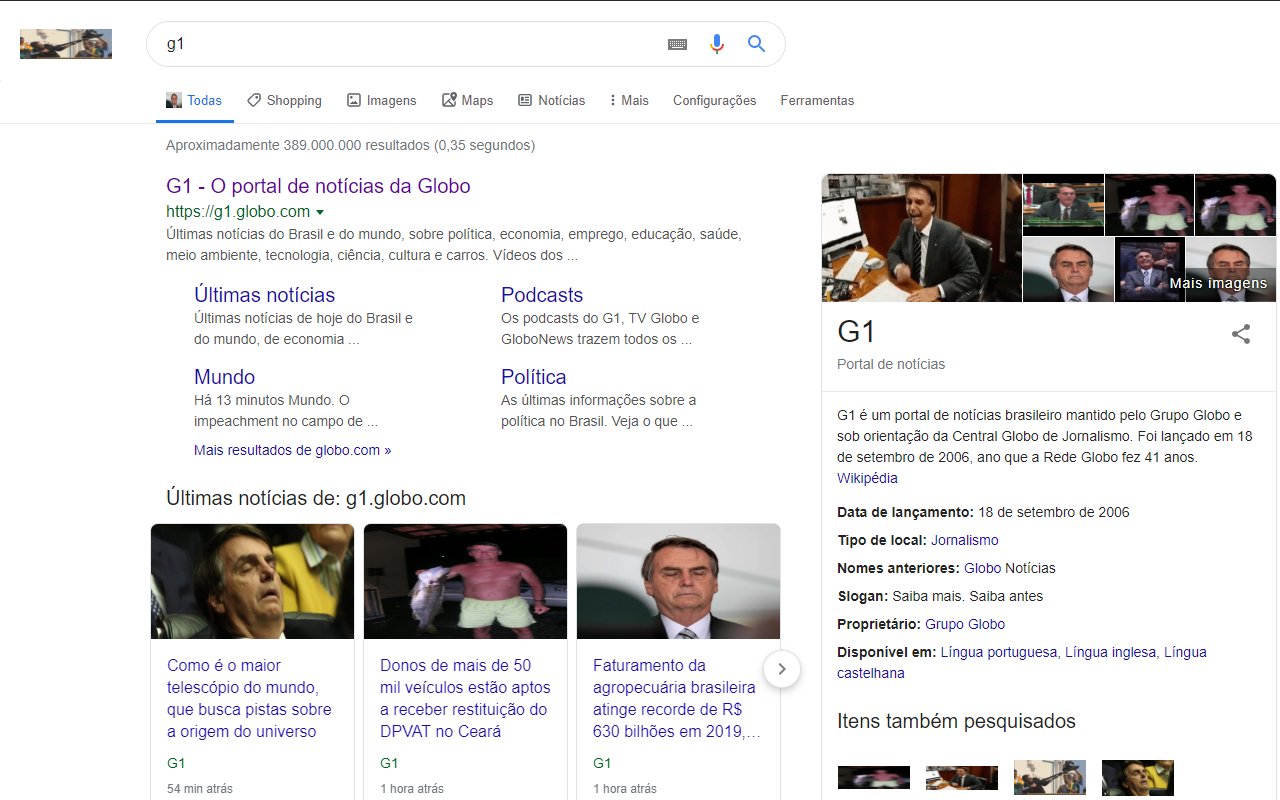Click Mais resultados de globo.com
1280x800 pixels.
click(292, 449)
